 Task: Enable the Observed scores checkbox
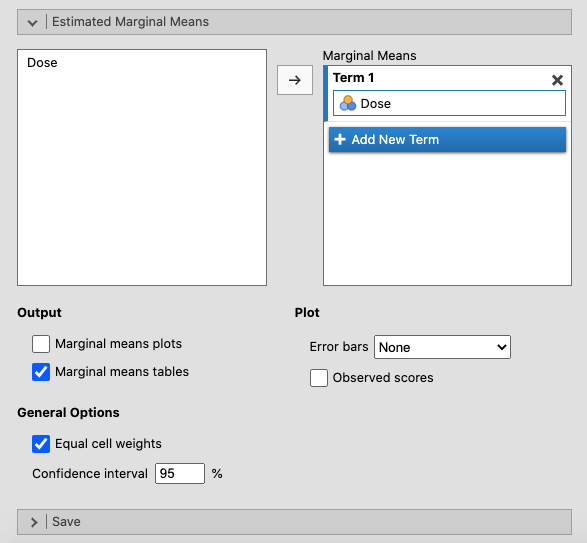click(x=319, y=378)
